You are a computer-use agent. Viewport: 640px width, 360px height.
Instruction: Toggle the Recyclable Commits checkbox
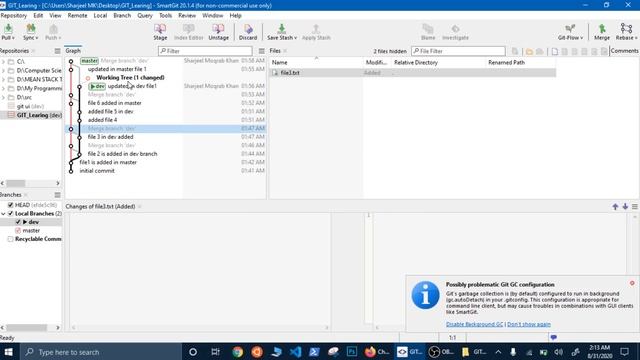[x=11, y=239]
